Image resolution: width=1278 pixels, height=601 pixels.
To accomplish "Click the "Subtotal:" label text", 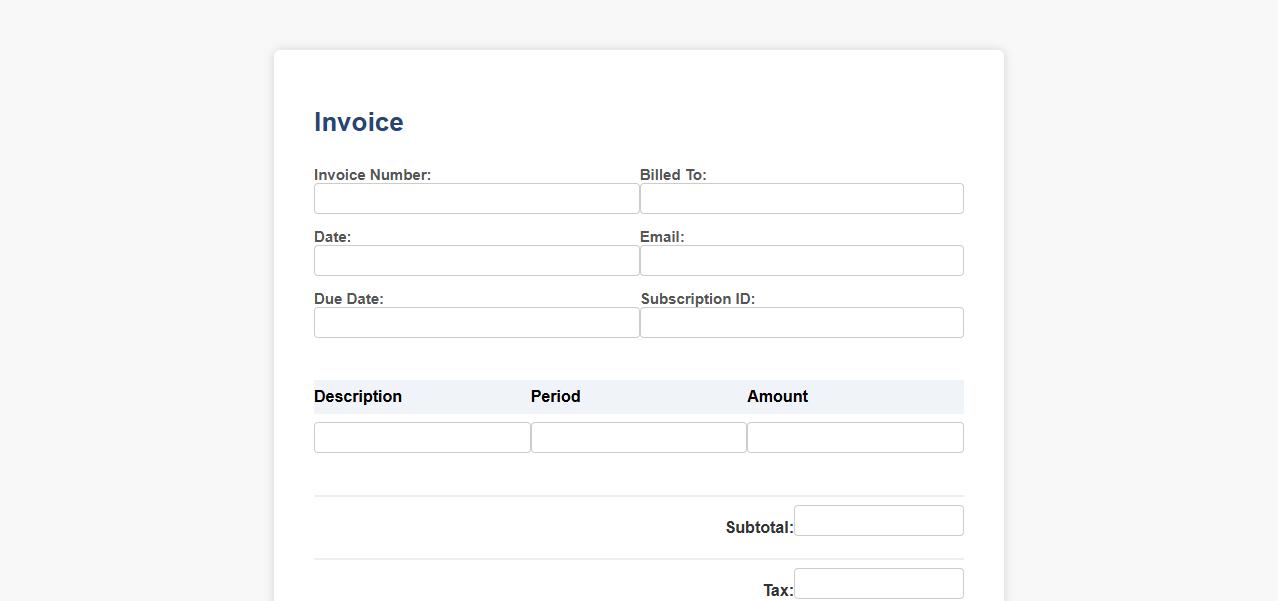I will 759,527.
